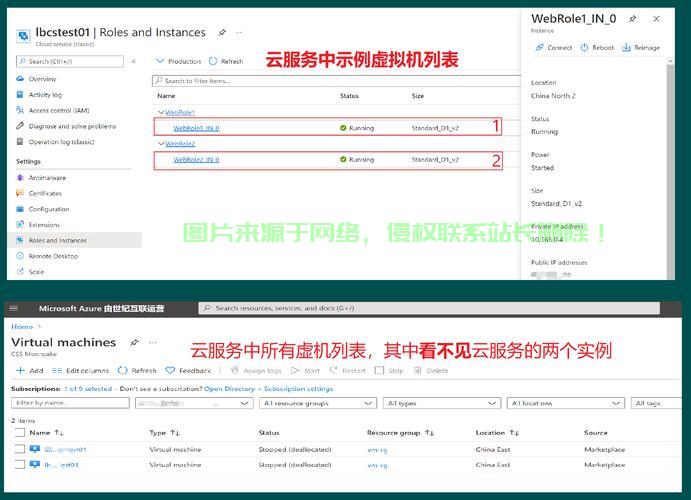
Task: Click the Scale icon in sidebar
Action: 20,271
